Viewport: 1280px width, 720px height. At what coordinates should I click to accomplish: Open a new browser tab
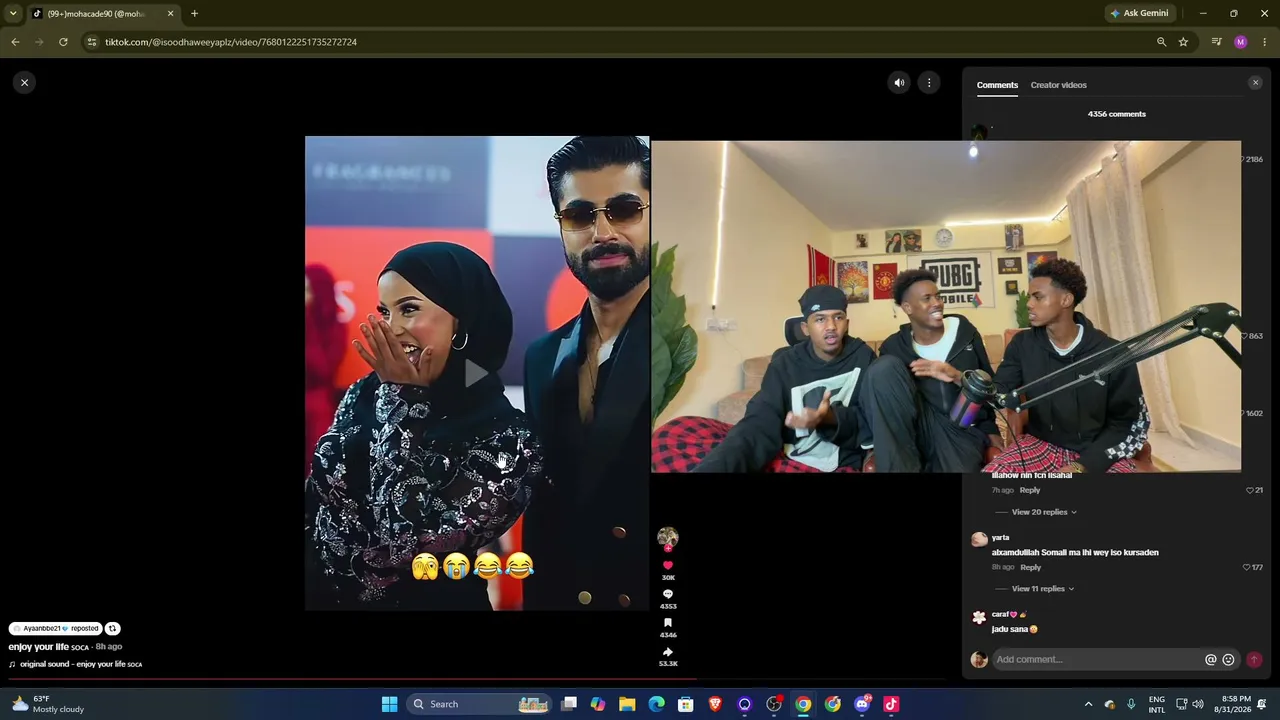tap(194, 13)
